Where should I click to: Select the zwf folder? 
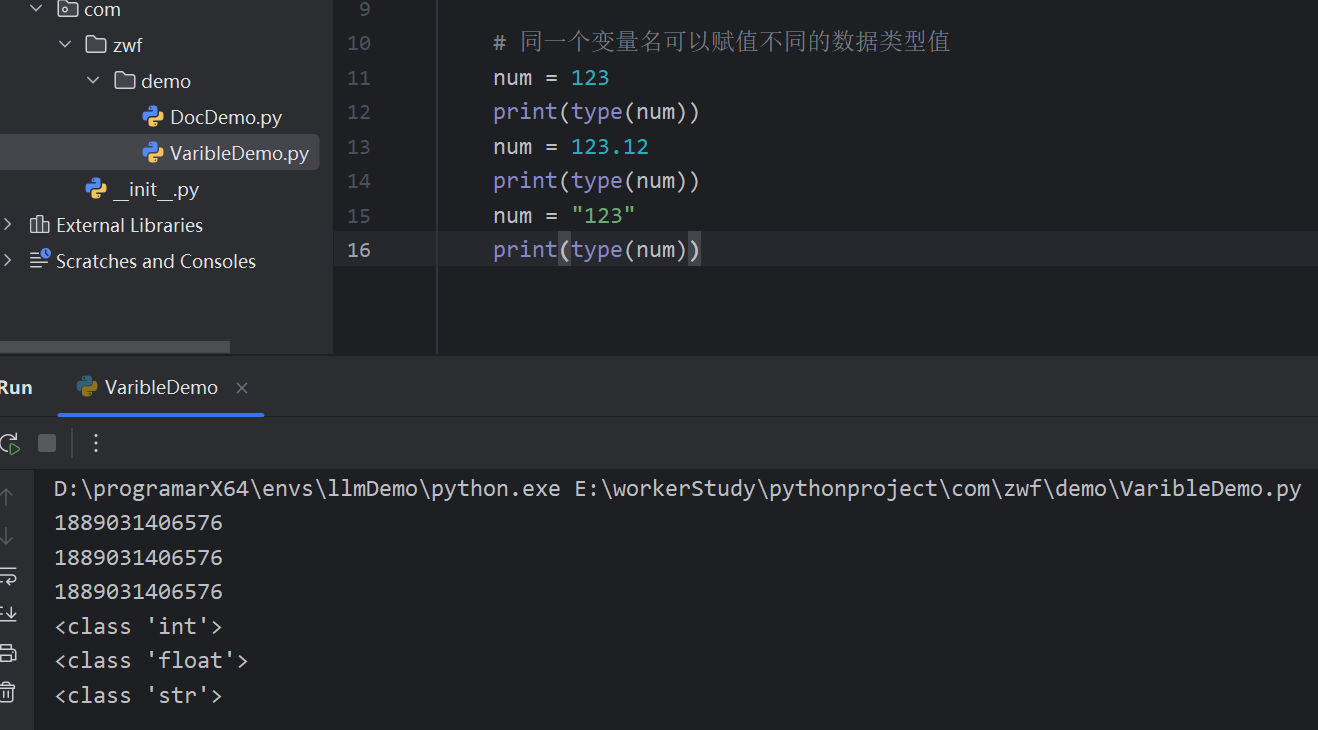[128, 45]
